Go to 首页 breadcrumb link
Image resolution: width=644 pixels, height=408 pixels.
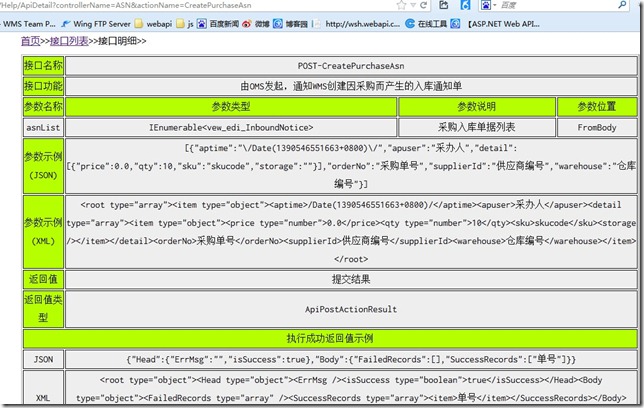pyautogui.click(x=30, y=41)
